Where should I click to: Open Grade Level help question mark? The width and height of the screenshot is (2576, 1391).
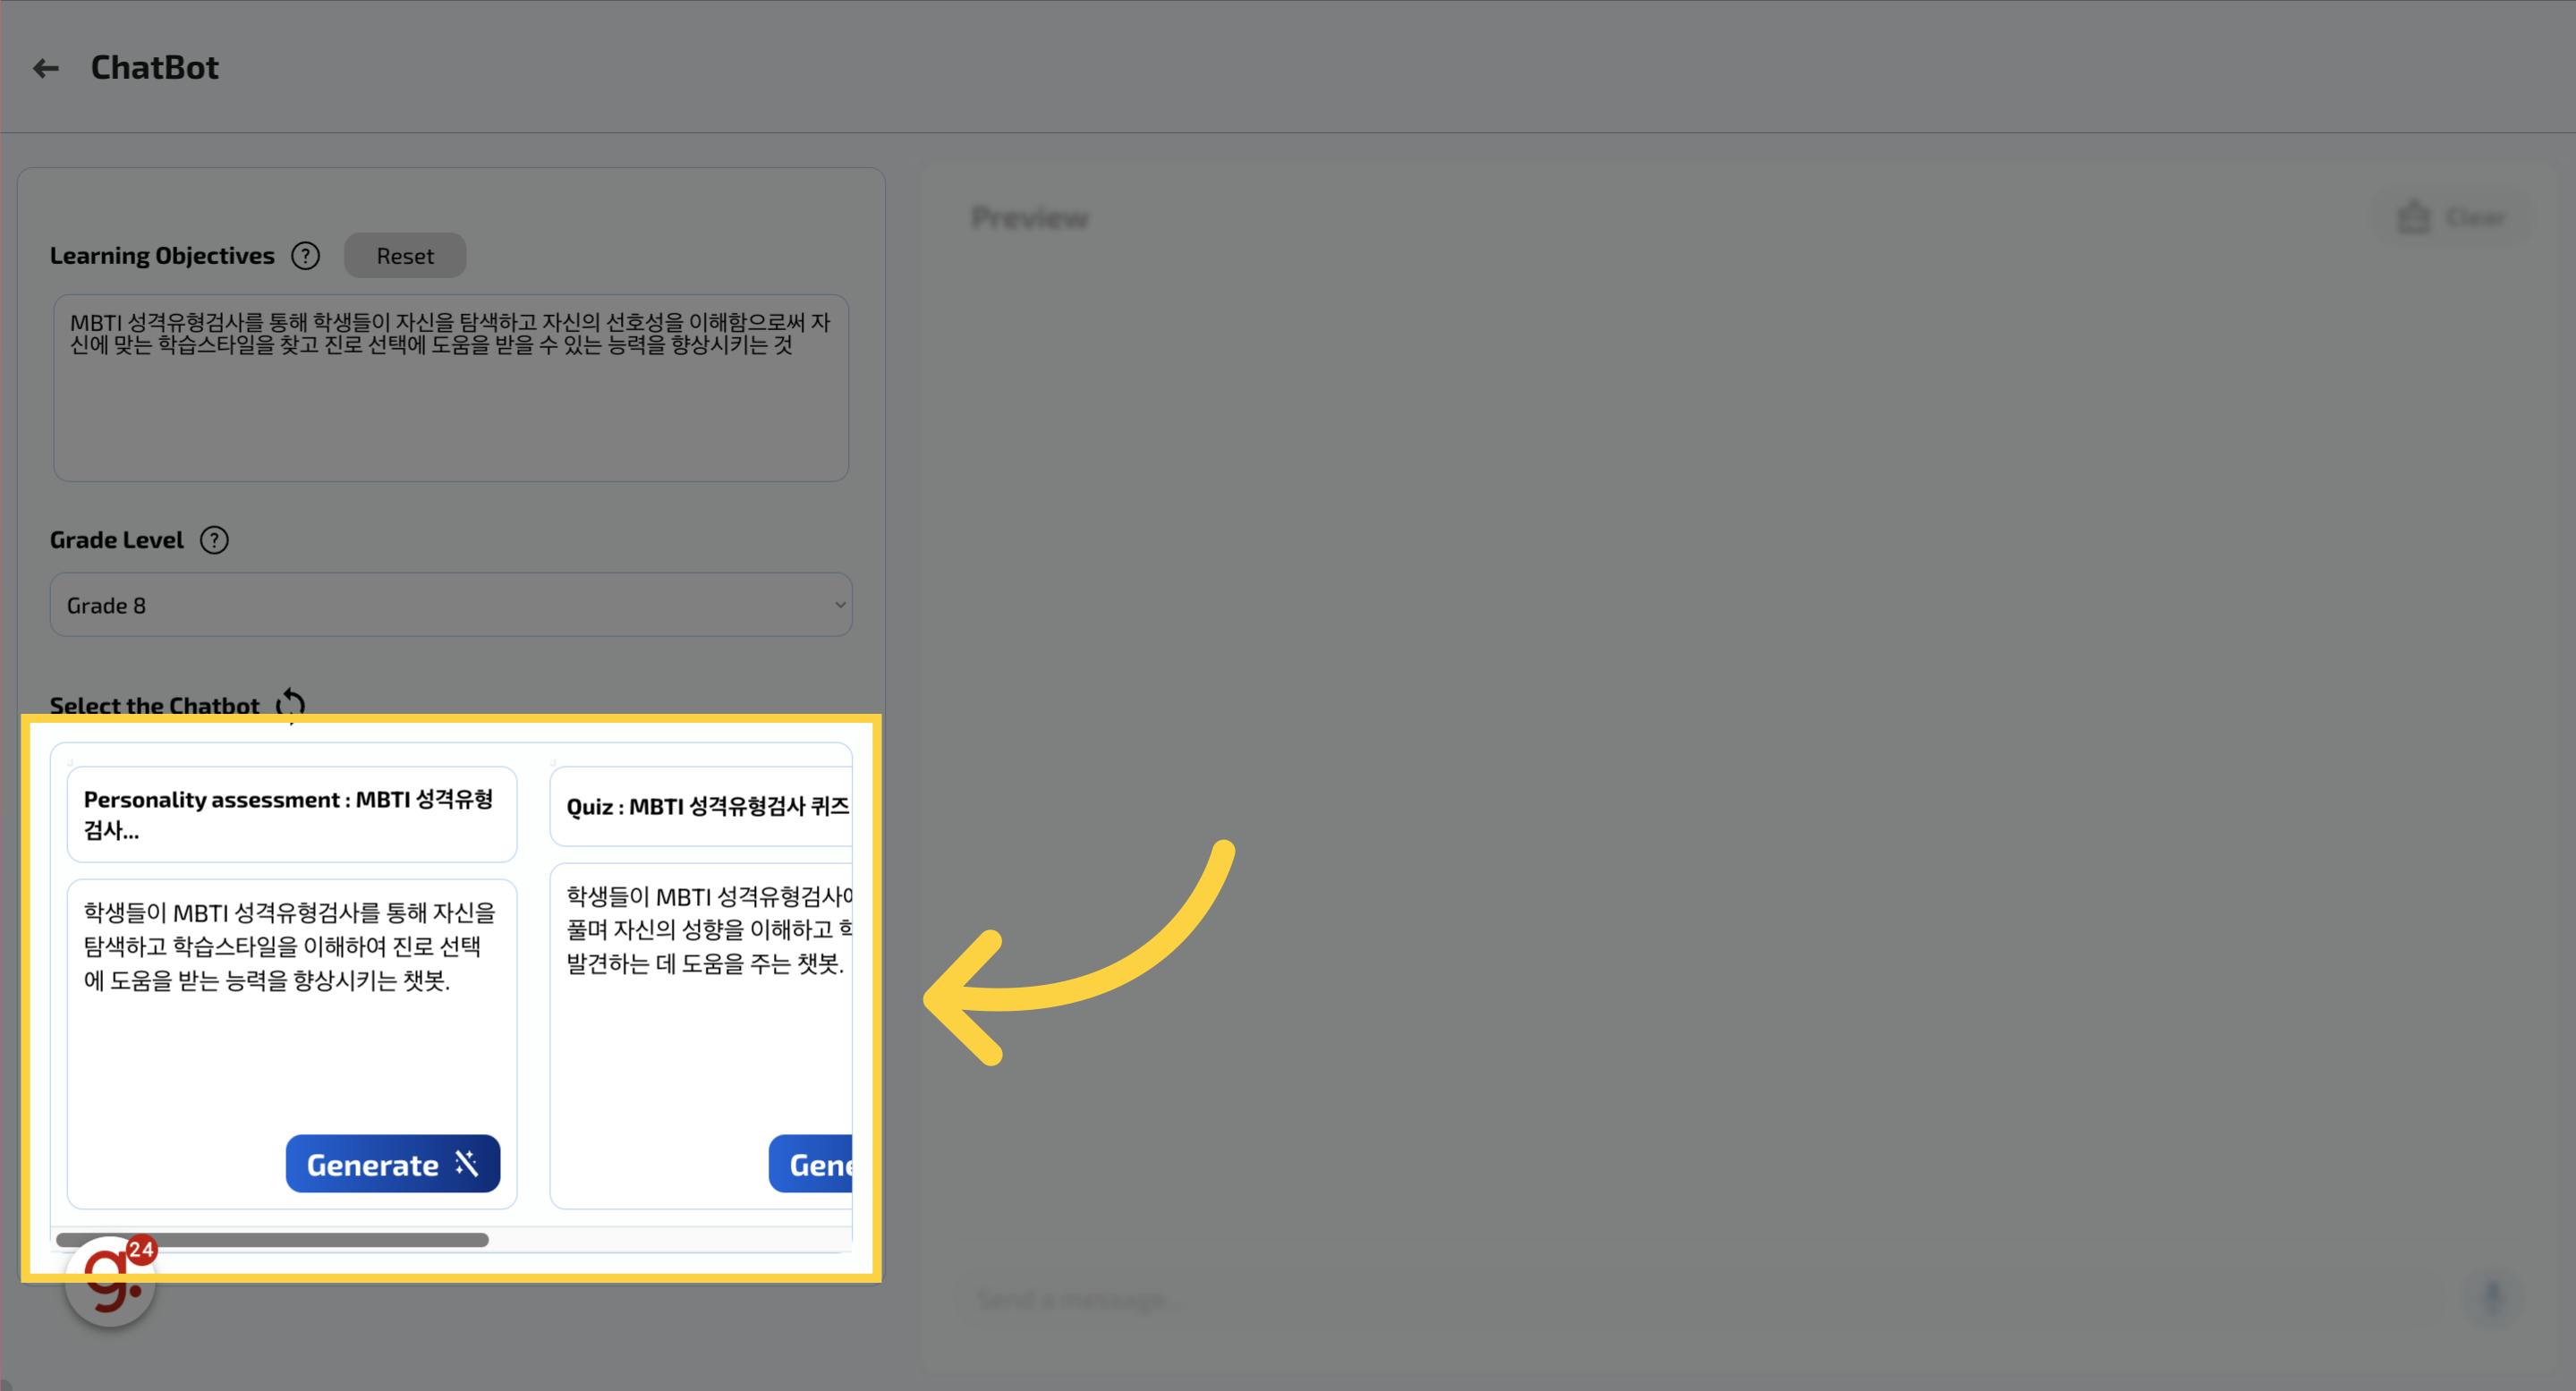214,540
